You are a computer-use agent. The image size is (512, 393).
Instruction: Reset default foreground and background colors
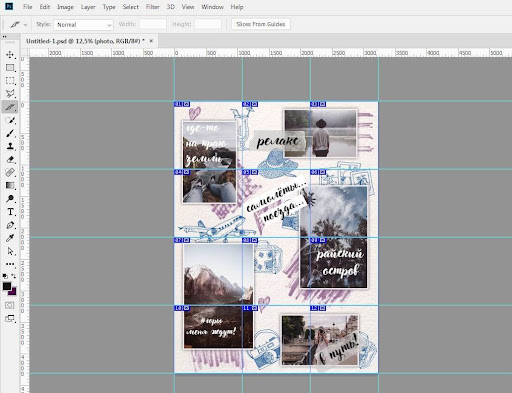[x=5, y=276]
